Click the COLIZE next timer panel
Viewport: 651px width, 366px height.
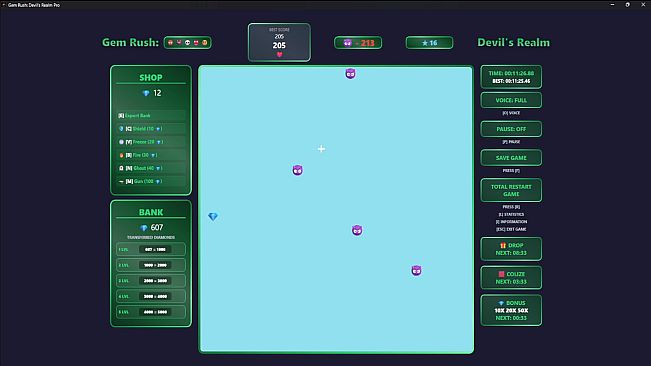511,278
